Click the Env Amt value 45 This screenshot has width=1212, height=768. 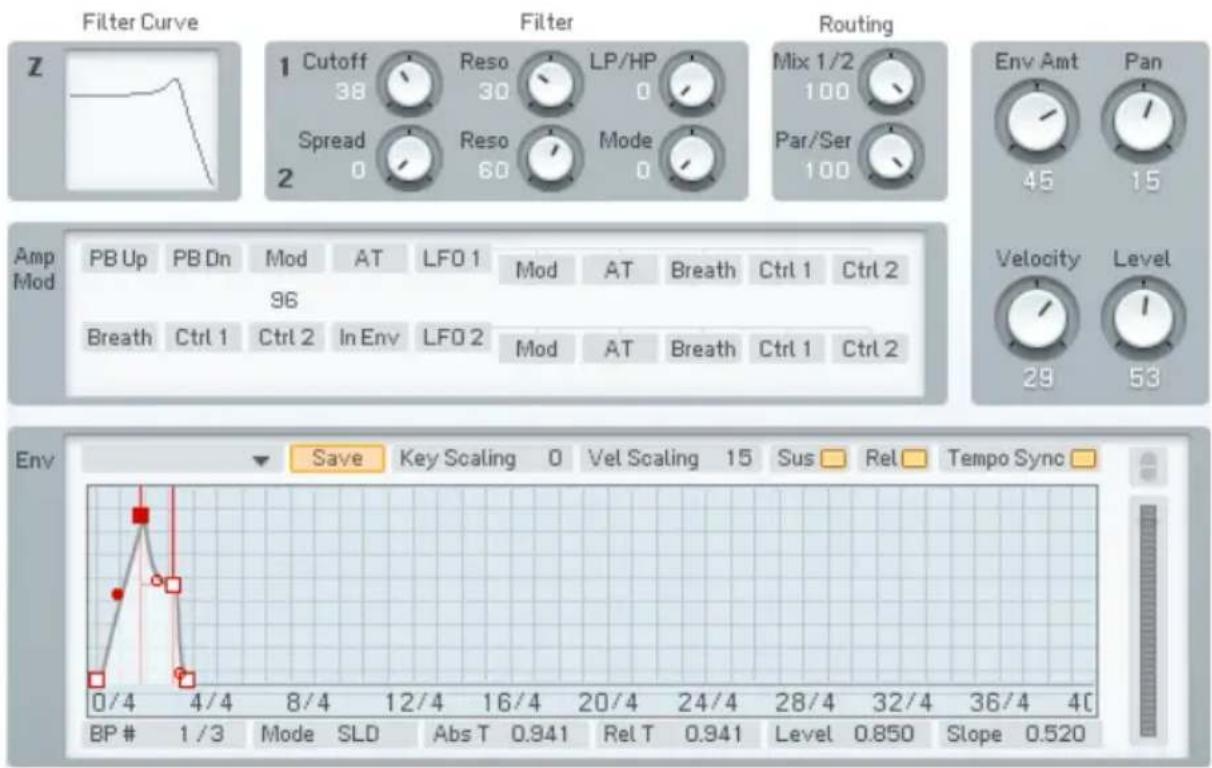(1037, 181)
